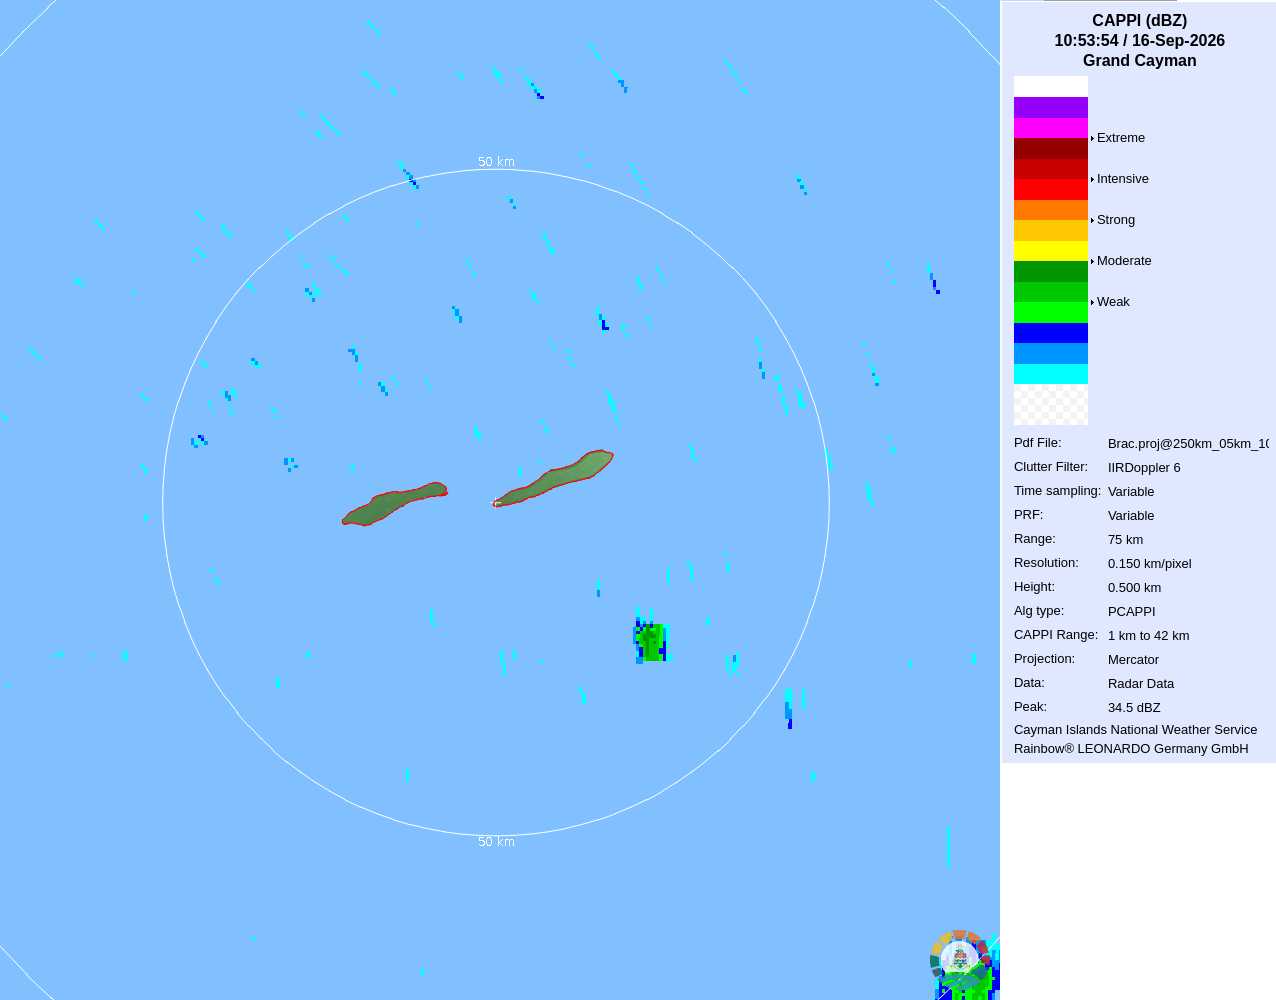This screenshot has width=1276, height=1000.
Task: Select the PRF label
Action: coord(1028,515)
